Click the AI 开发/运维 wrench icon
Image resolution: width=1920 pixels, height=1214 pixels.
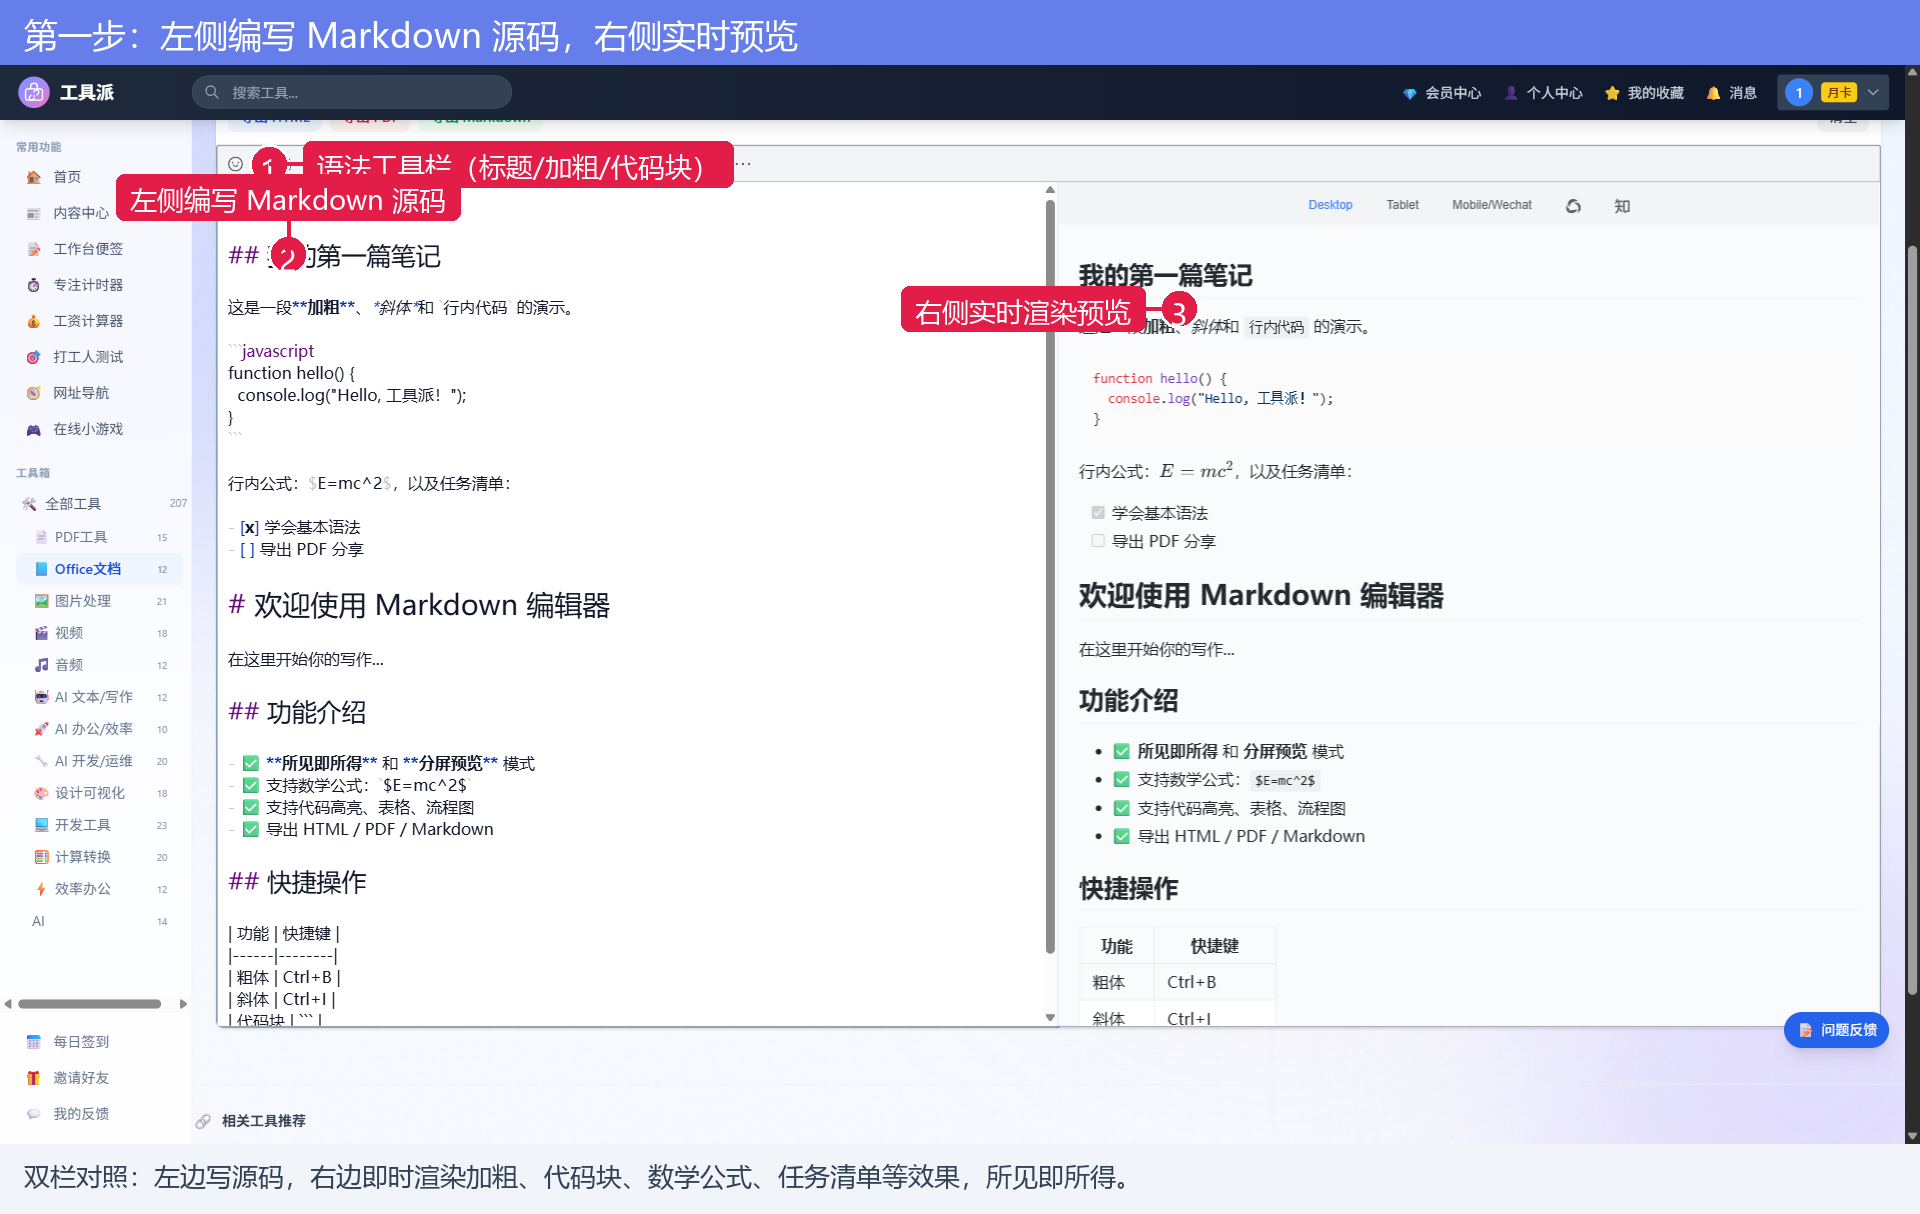(x=41, y=761)
